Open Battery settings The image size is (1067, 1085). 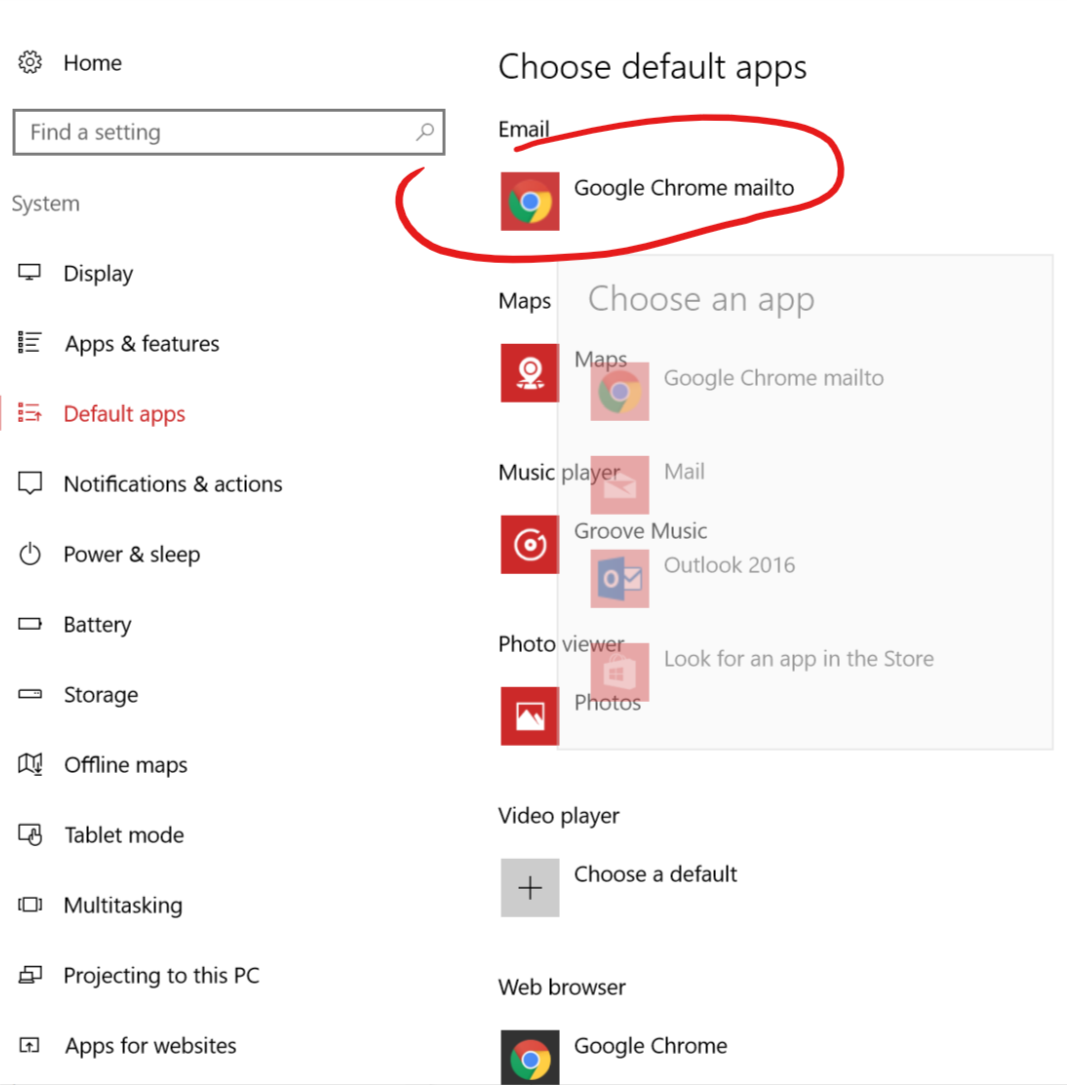pos(98,625)
